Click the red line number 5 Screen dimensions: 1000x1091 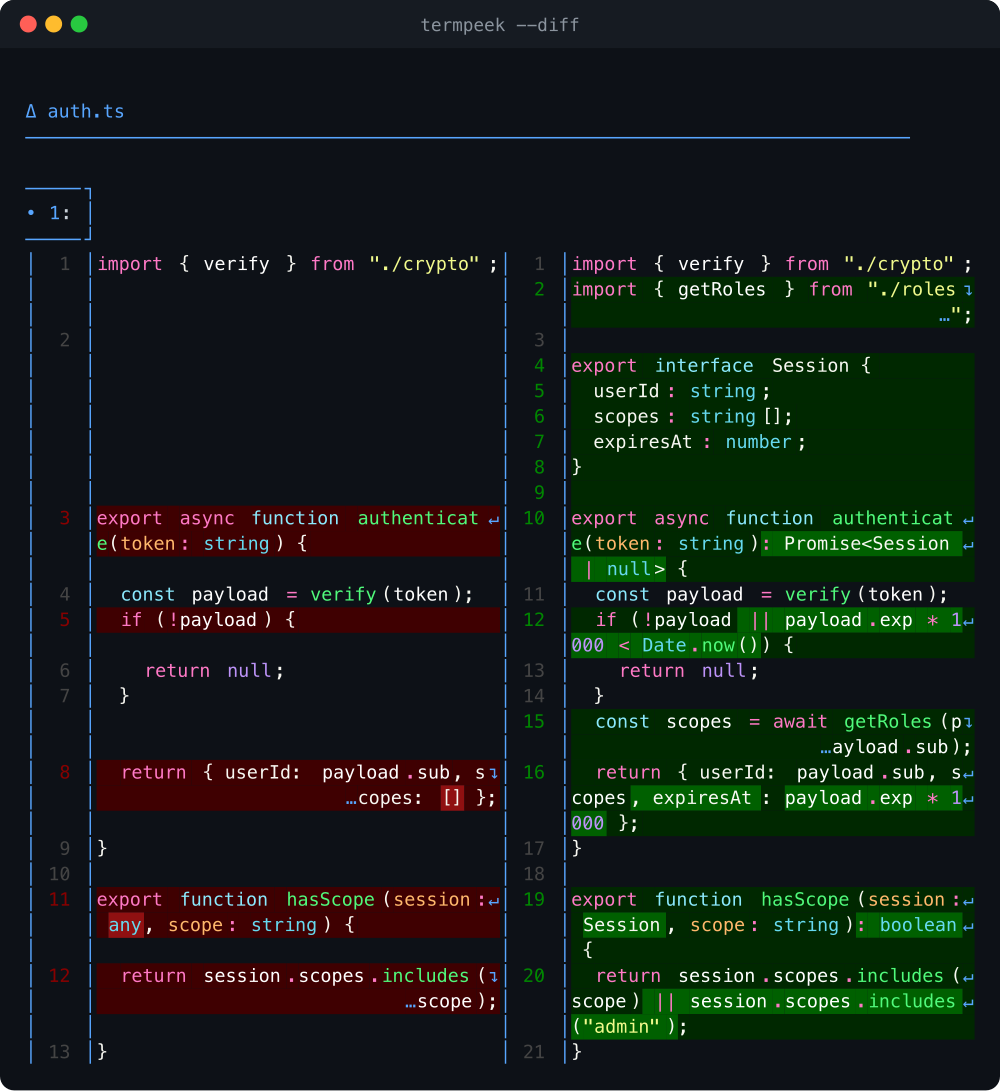pyautogui.click(x=65, y=620)
